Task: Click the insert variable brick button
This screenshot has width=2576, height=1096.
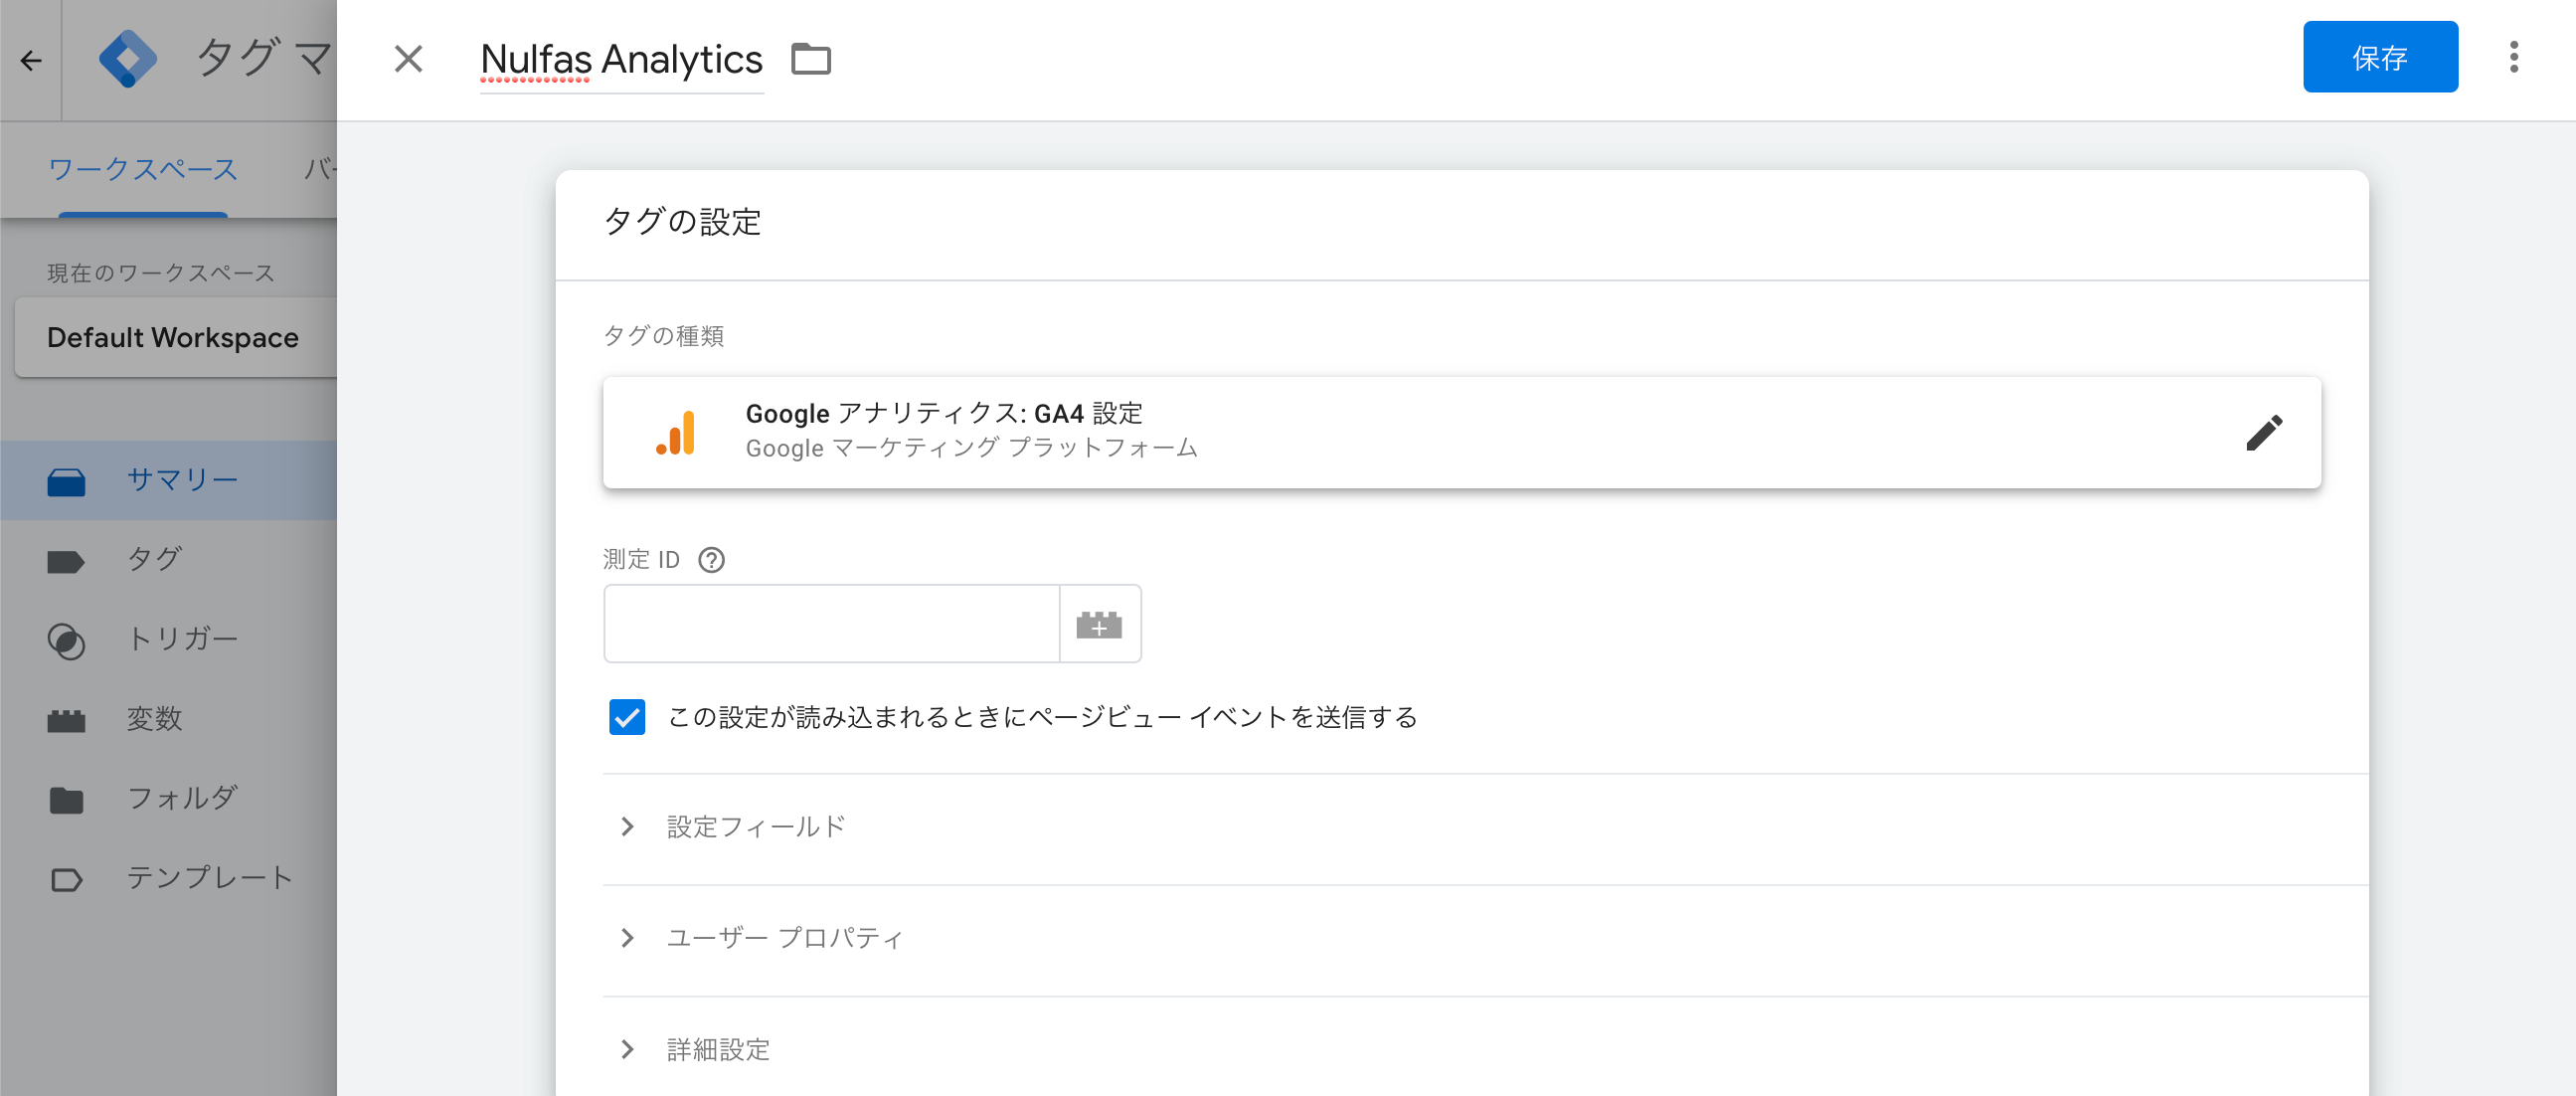Action: [x=1099, y=624]
